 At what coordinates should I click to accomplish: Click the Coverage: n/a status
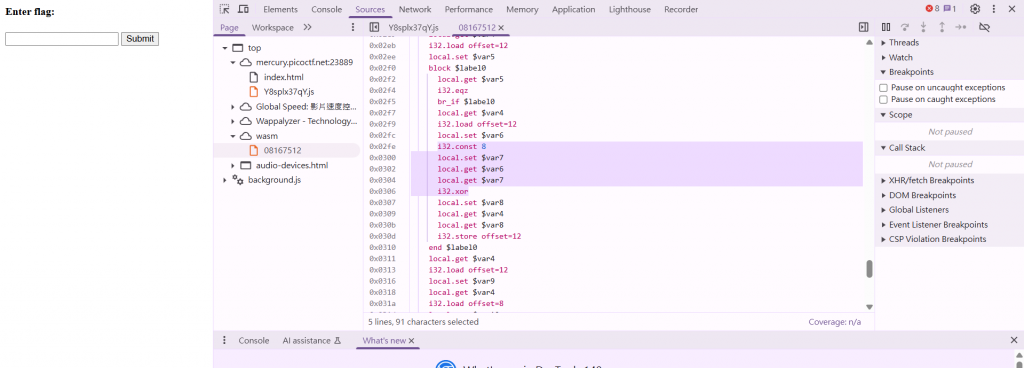pyautogui.click(x=834, y=322)
